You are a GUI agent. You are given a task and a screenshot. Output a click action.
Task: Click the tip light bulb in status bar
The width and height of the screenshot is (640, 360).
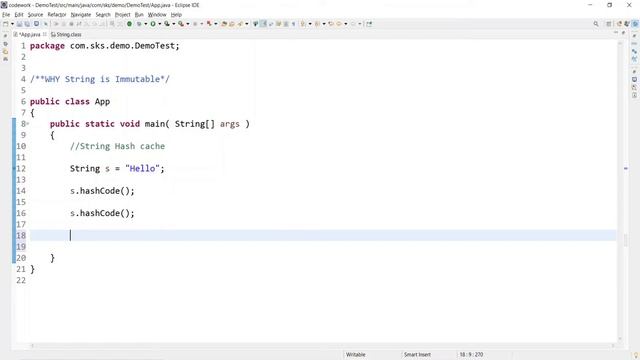point(636,355)
